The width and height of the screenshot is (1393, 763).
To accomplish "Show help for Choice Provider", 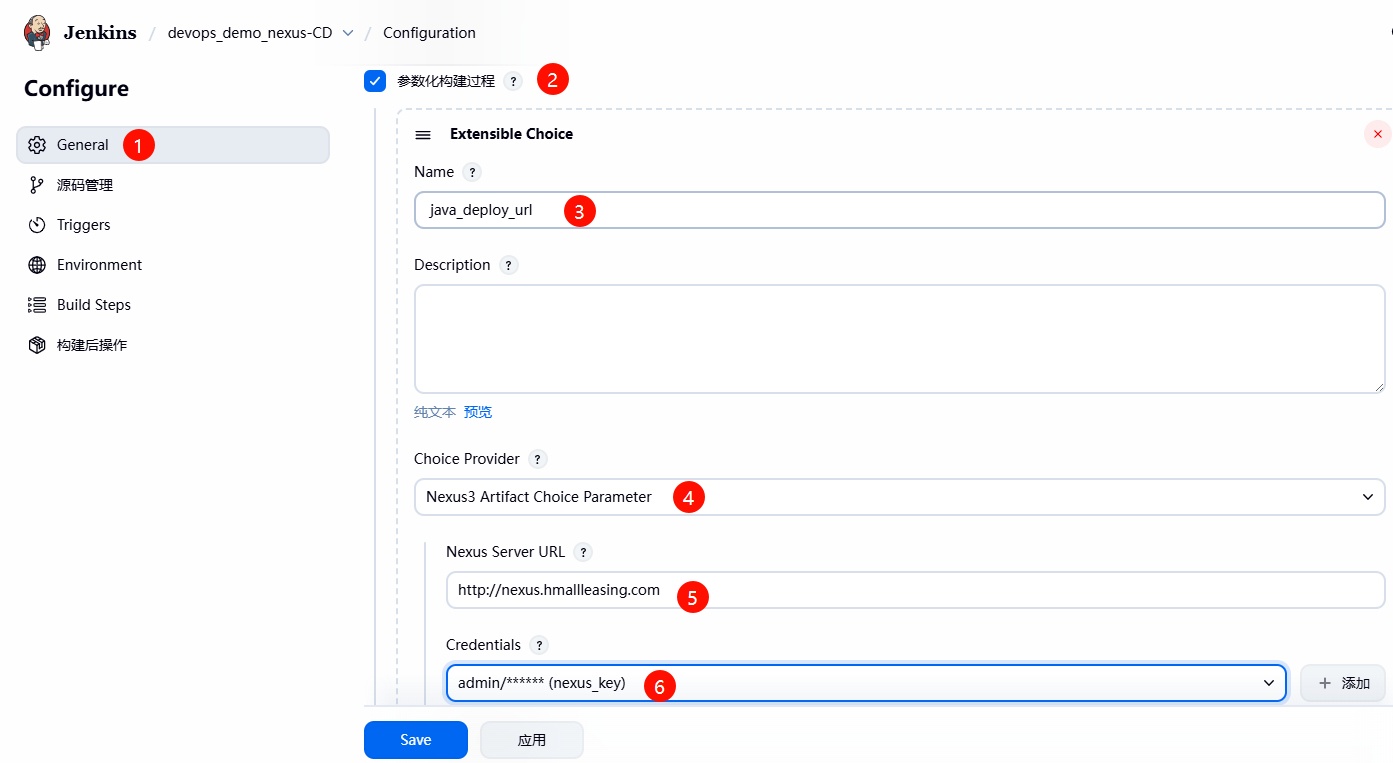I will pos(538,459).
